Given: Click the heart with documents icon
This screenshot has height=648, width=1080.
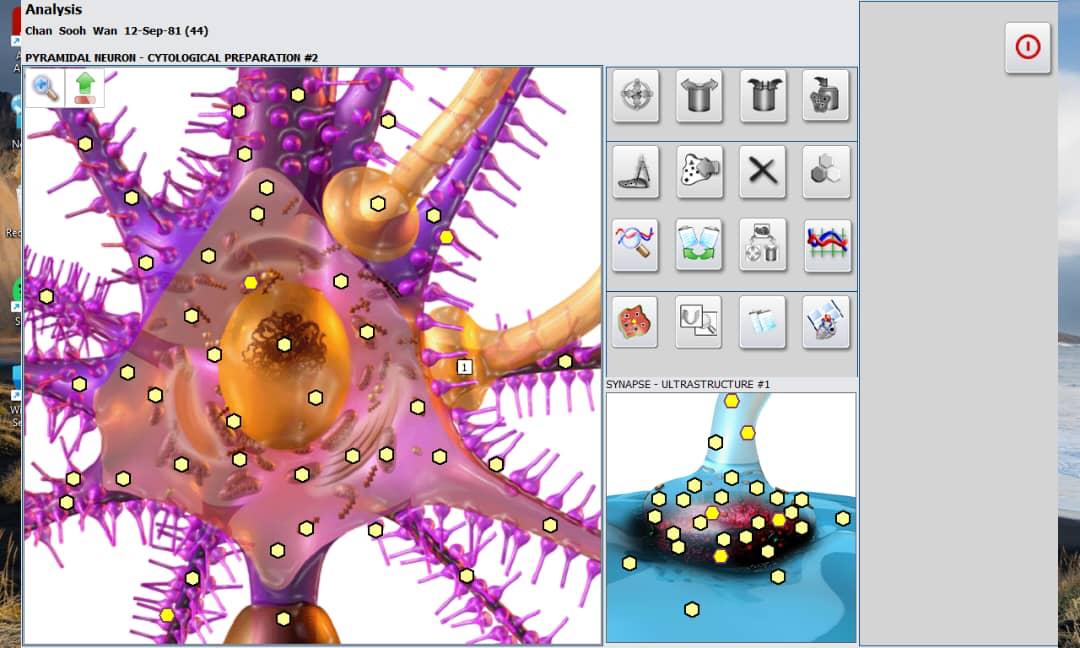Looking at the screenshot, I should 826,321.
